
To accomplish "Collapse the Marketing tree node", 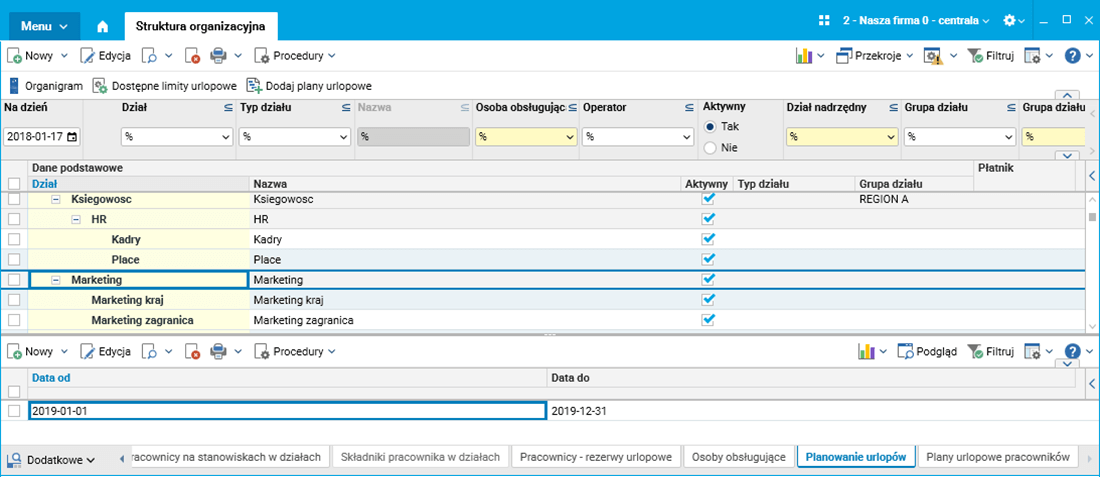I will (x=56, y=280).
